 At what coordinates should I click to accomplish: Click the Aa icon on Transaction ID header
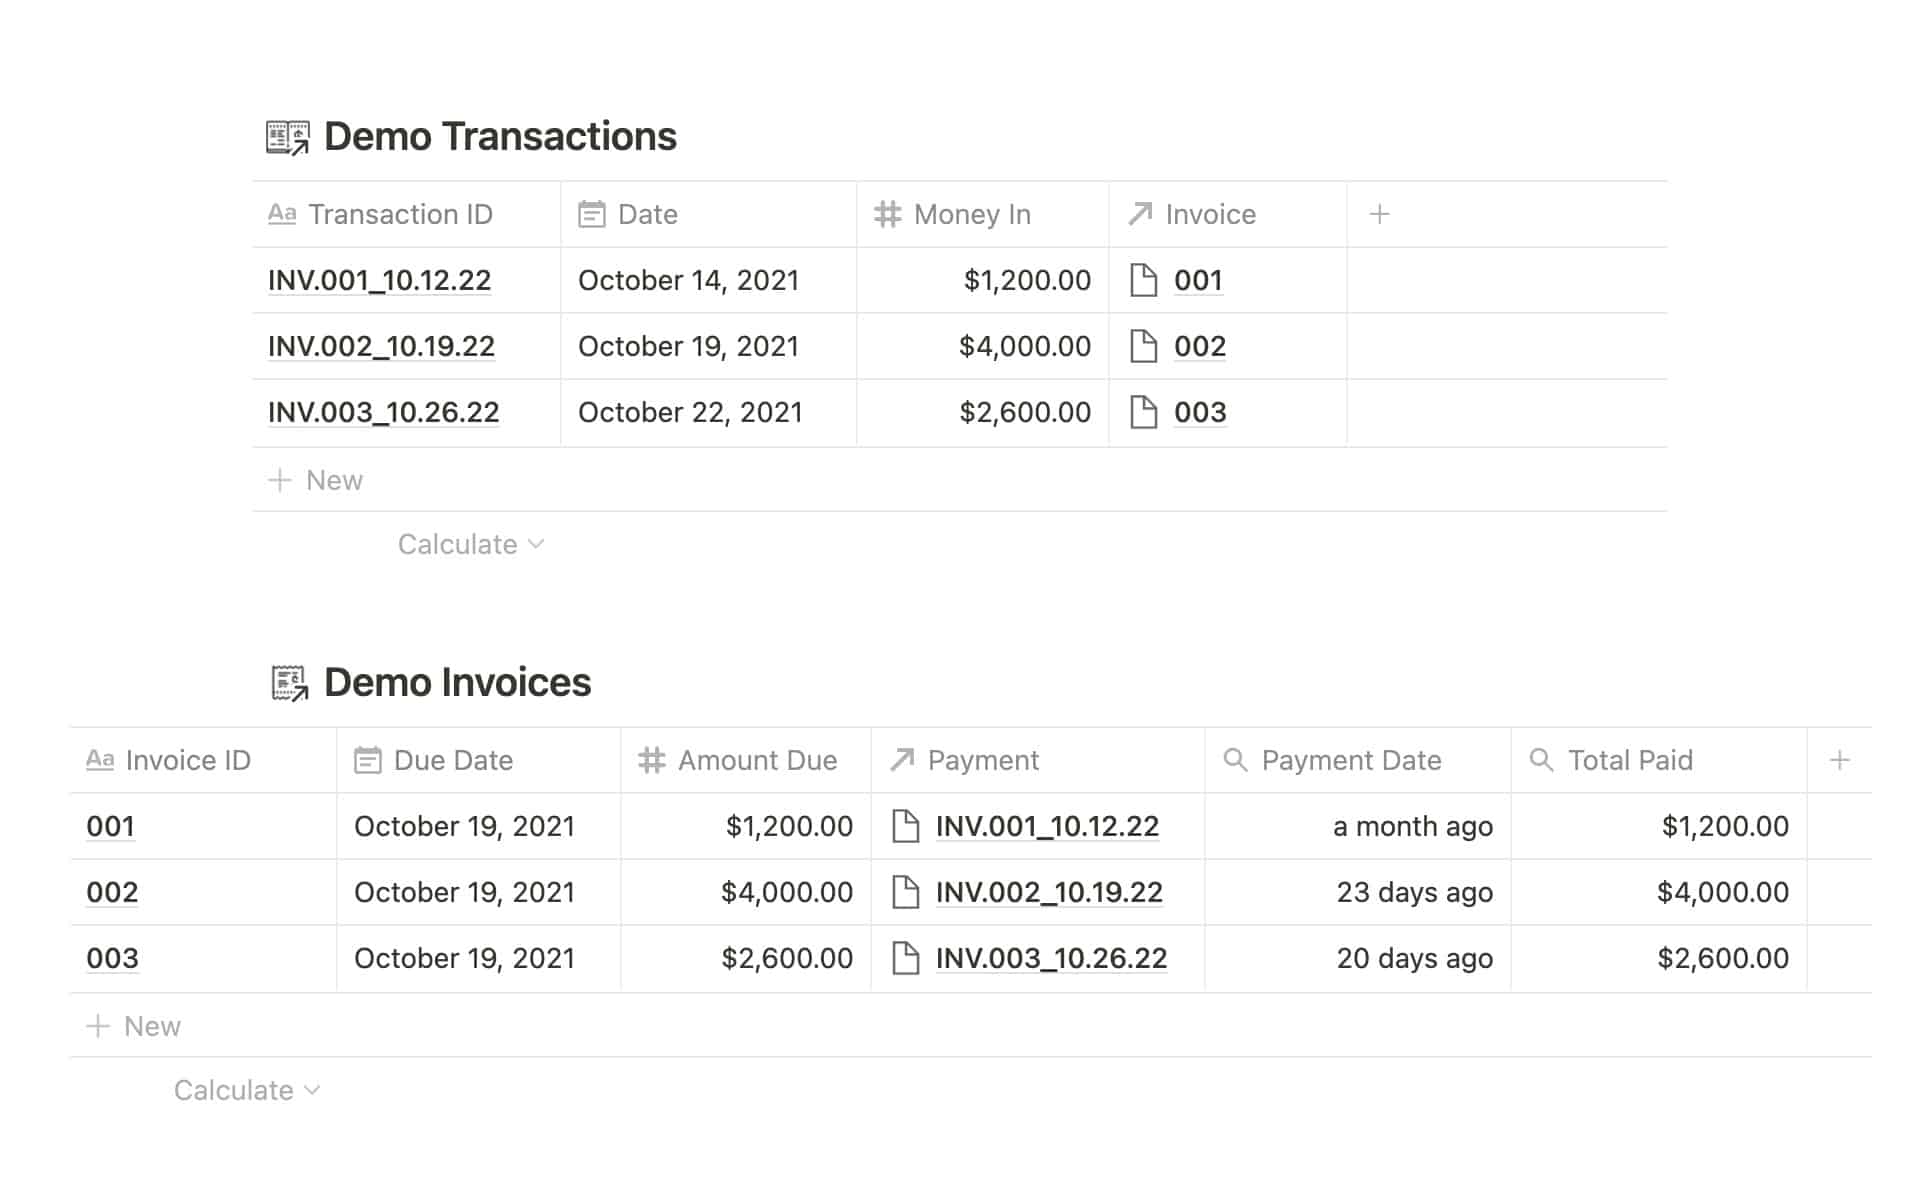[283, 213]
